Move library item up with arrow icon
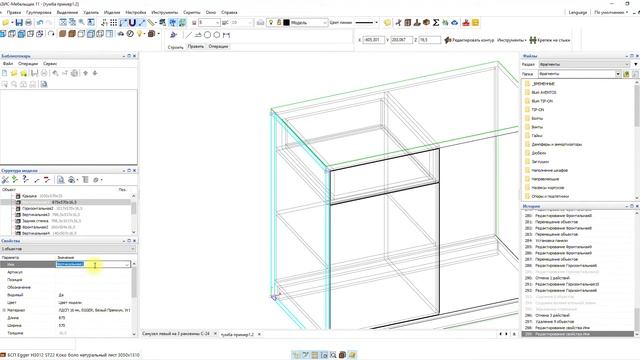The height and width of the screenshot is (360, 640). [85, 73]
